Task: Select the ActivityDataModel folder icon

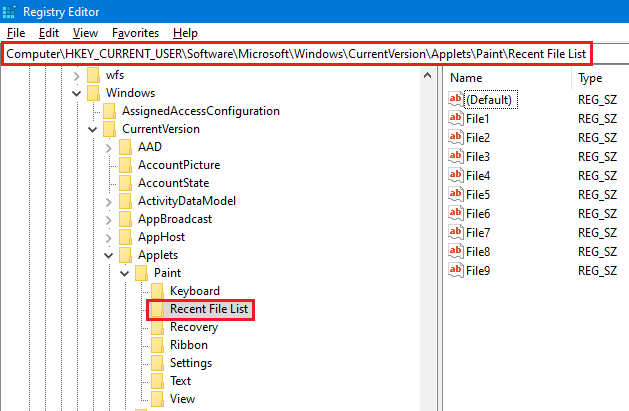Action: [126, 201]
